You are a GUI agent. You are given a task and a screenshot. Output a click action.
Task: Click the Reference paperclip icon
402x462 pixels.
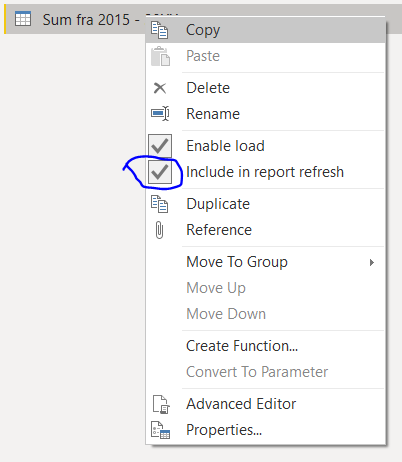[x=159, y=230]
